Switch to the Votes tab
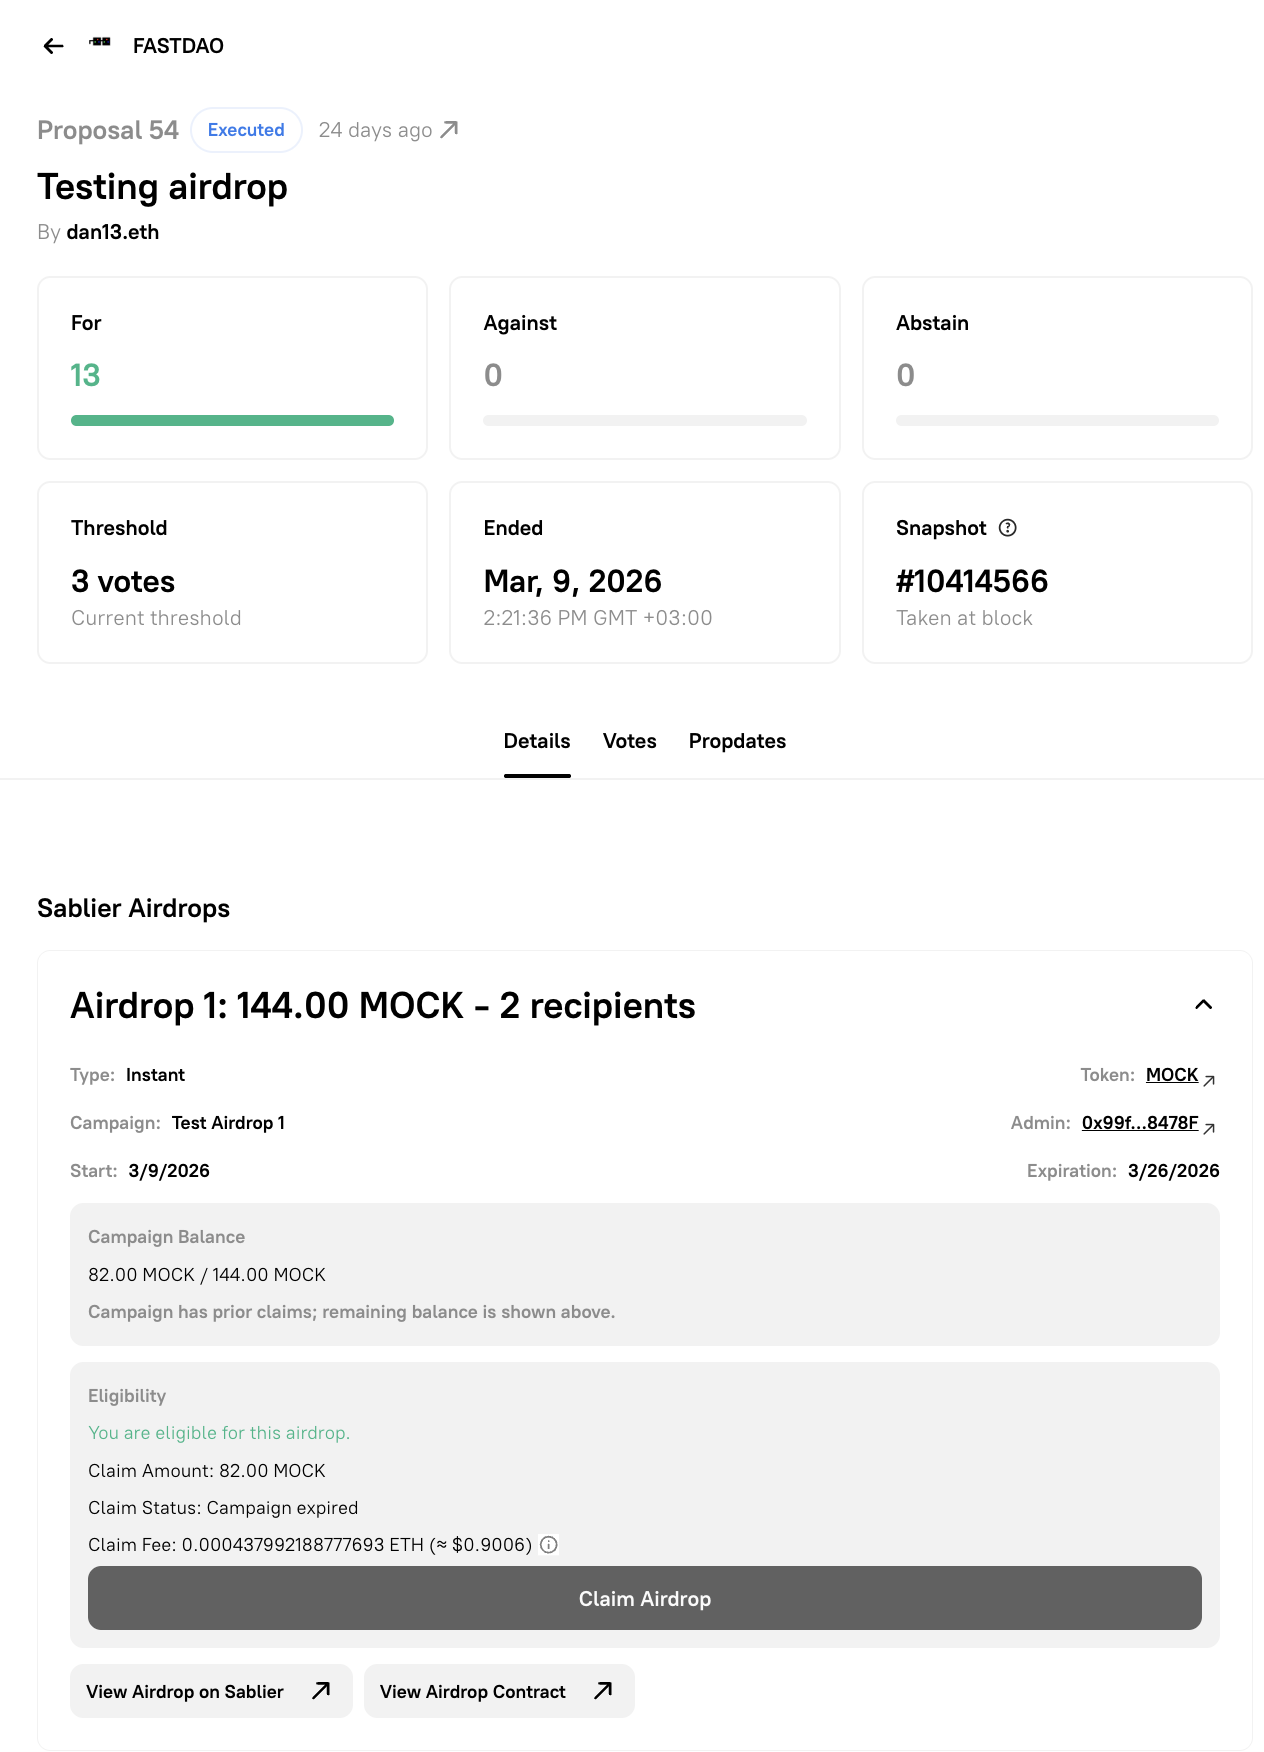The image size is (1264, 1752). (629, 741)
